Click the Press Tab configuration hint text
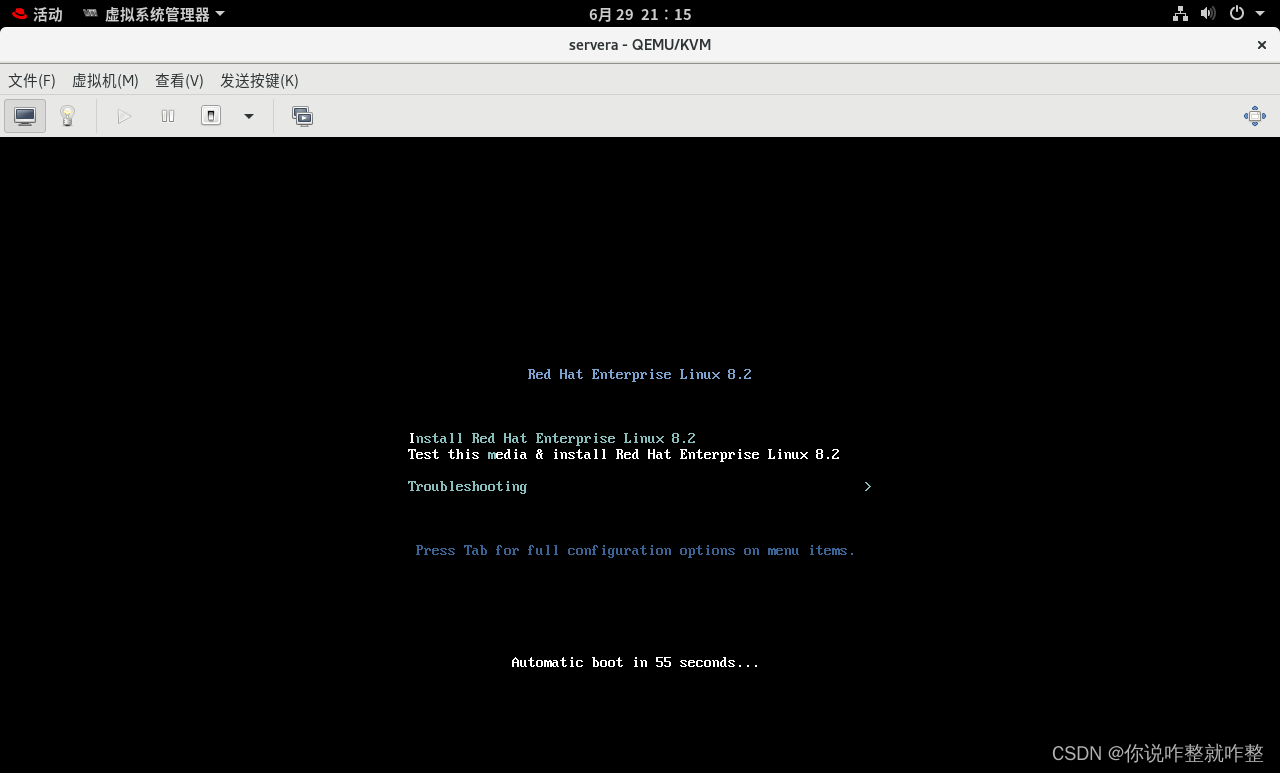Screen dimensions: 1280x773 (636, 550)
